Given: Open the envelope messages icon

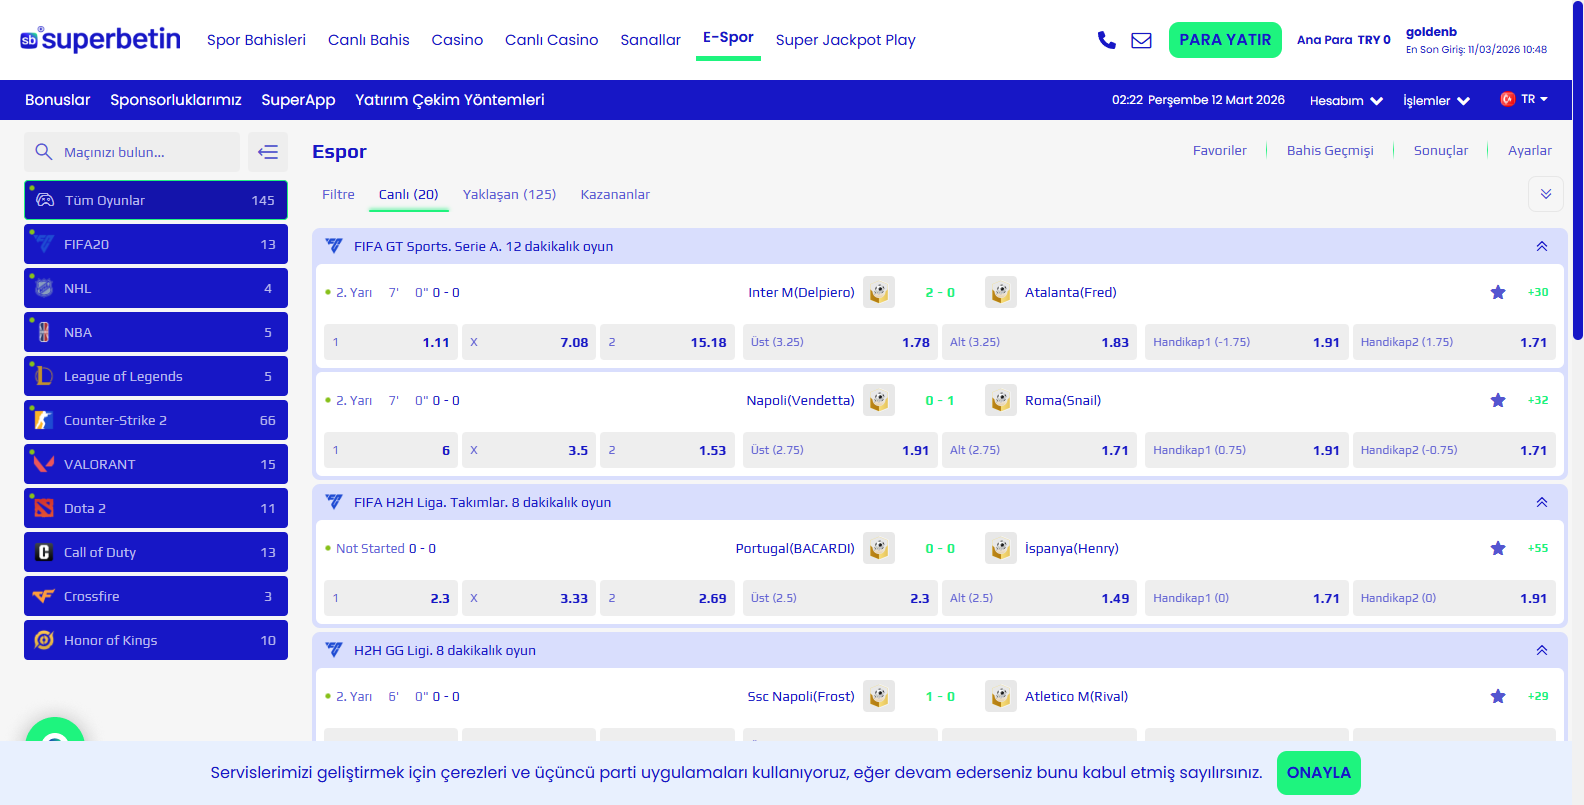Looking at the screenshot, I should pos(1141,40).
